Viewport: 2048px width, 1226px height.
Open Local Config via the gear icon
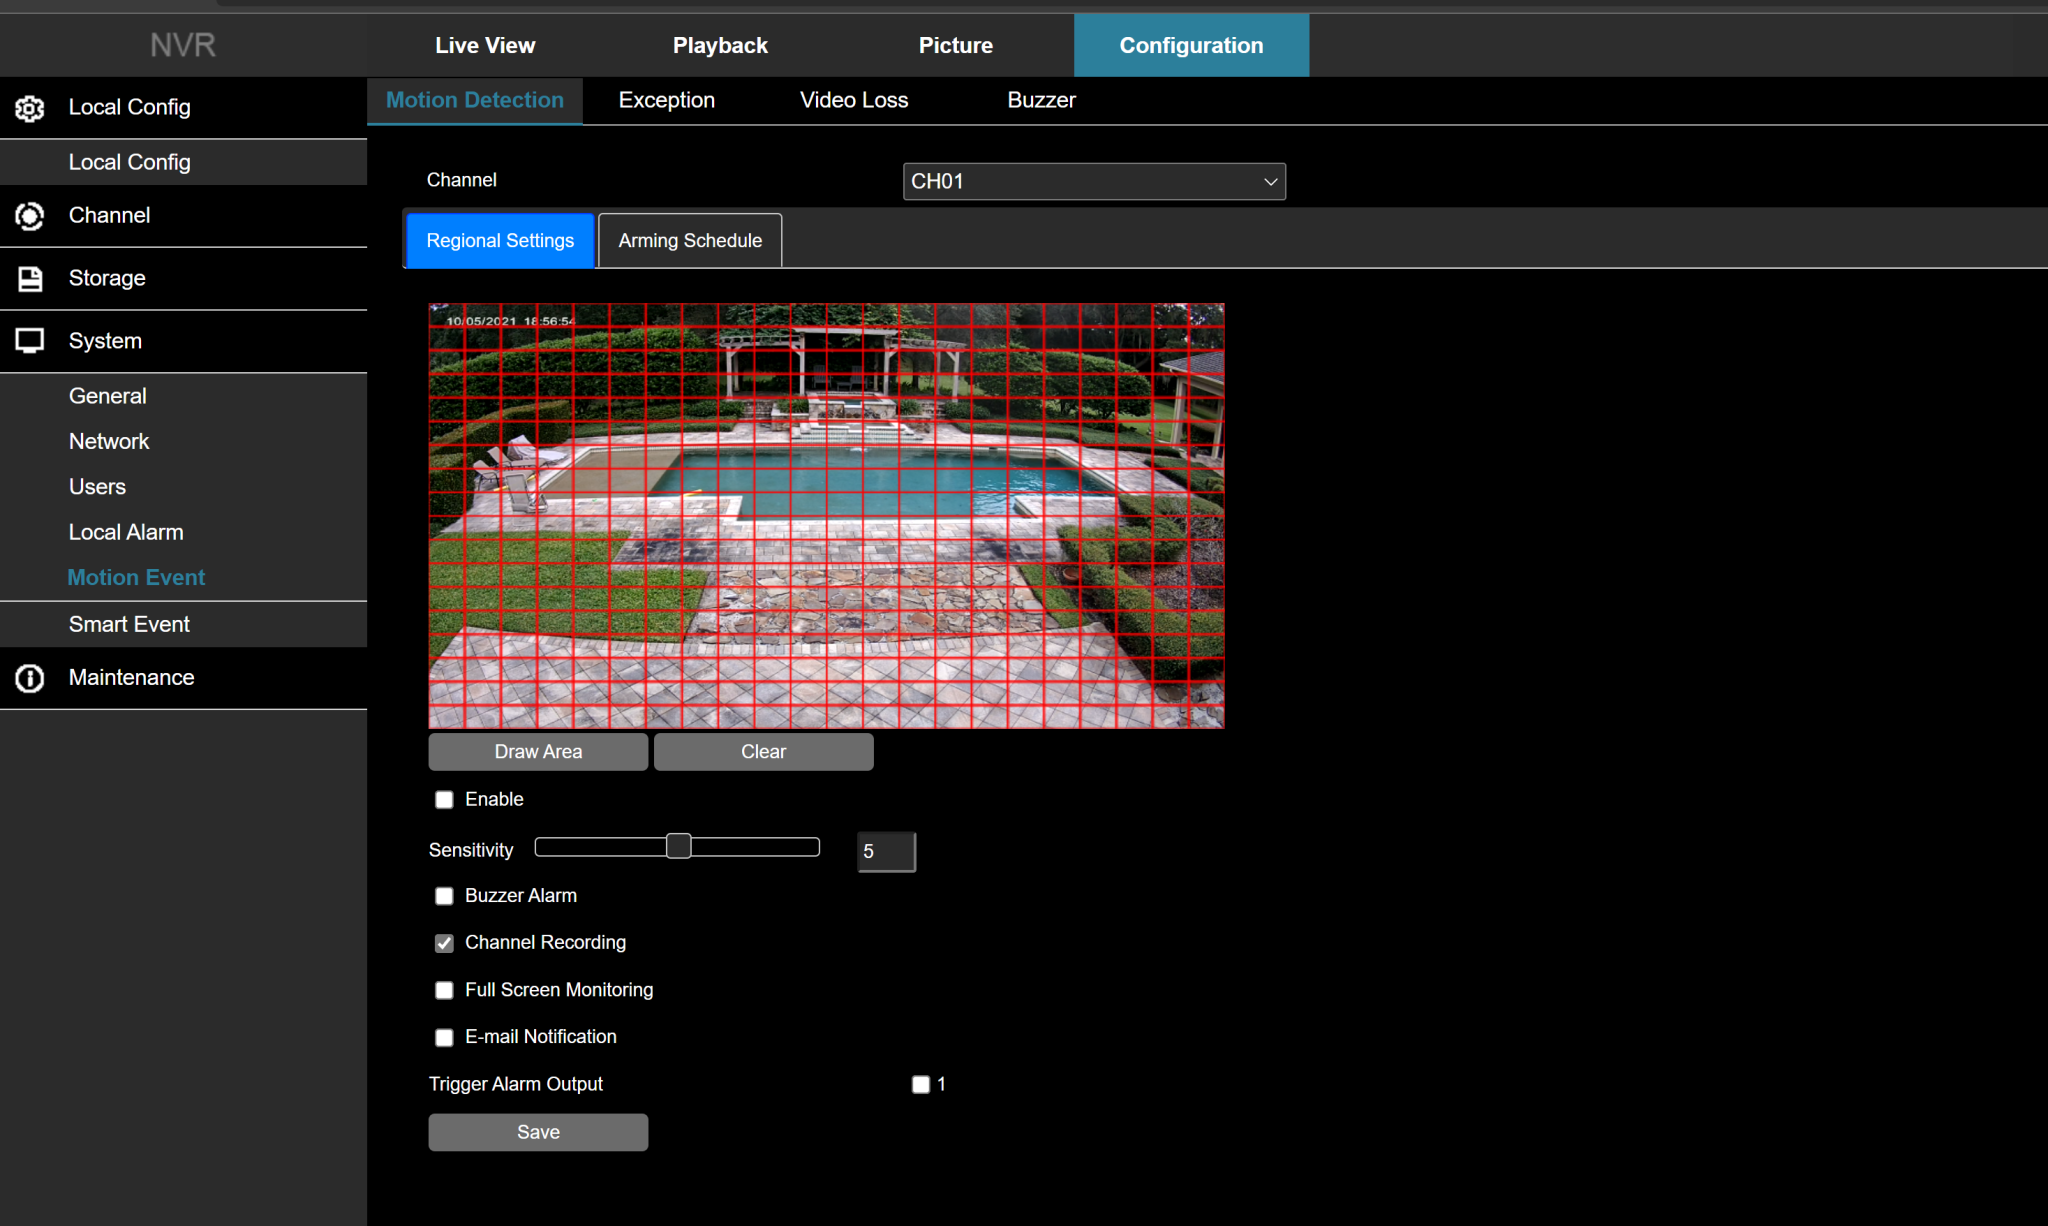30,108
